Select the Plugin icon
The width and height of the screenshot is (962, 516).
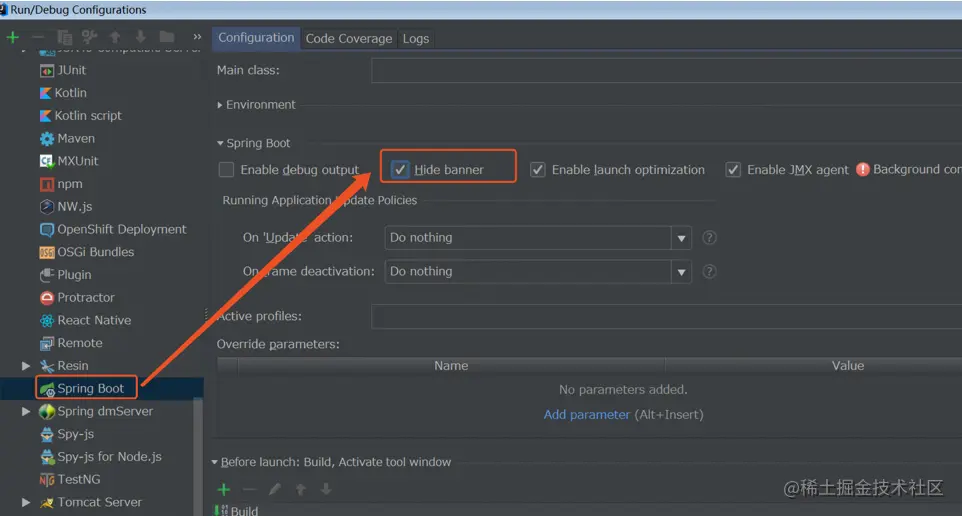click(47, 275)
